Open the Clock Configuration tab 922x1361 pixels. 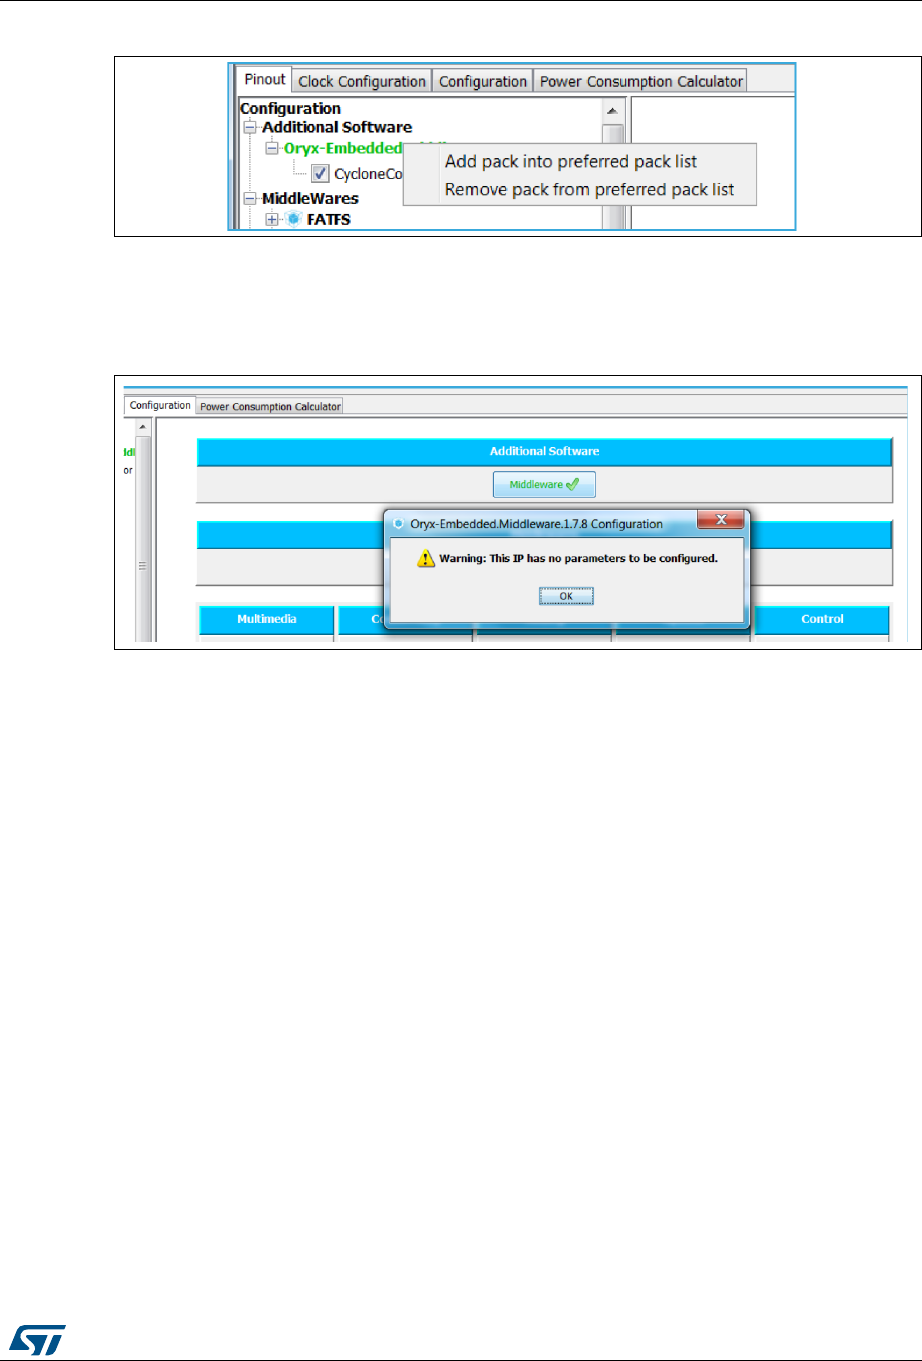362,82
